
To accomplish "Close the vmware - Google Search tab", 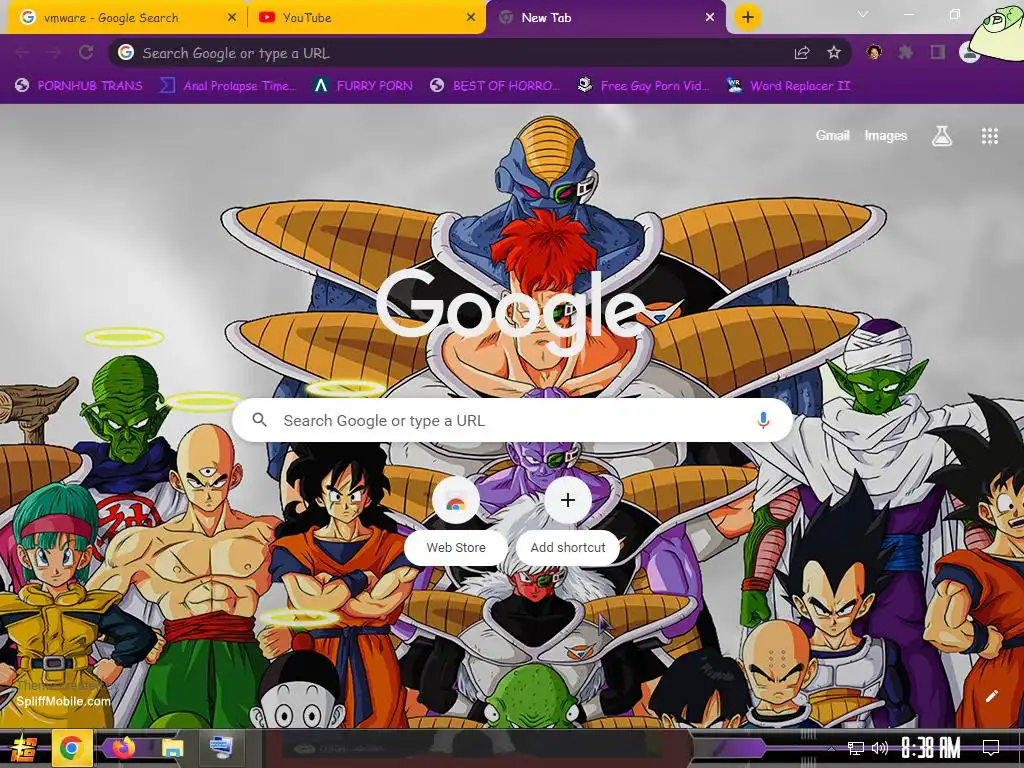I will pyautogui.click(x=232, y=18).
